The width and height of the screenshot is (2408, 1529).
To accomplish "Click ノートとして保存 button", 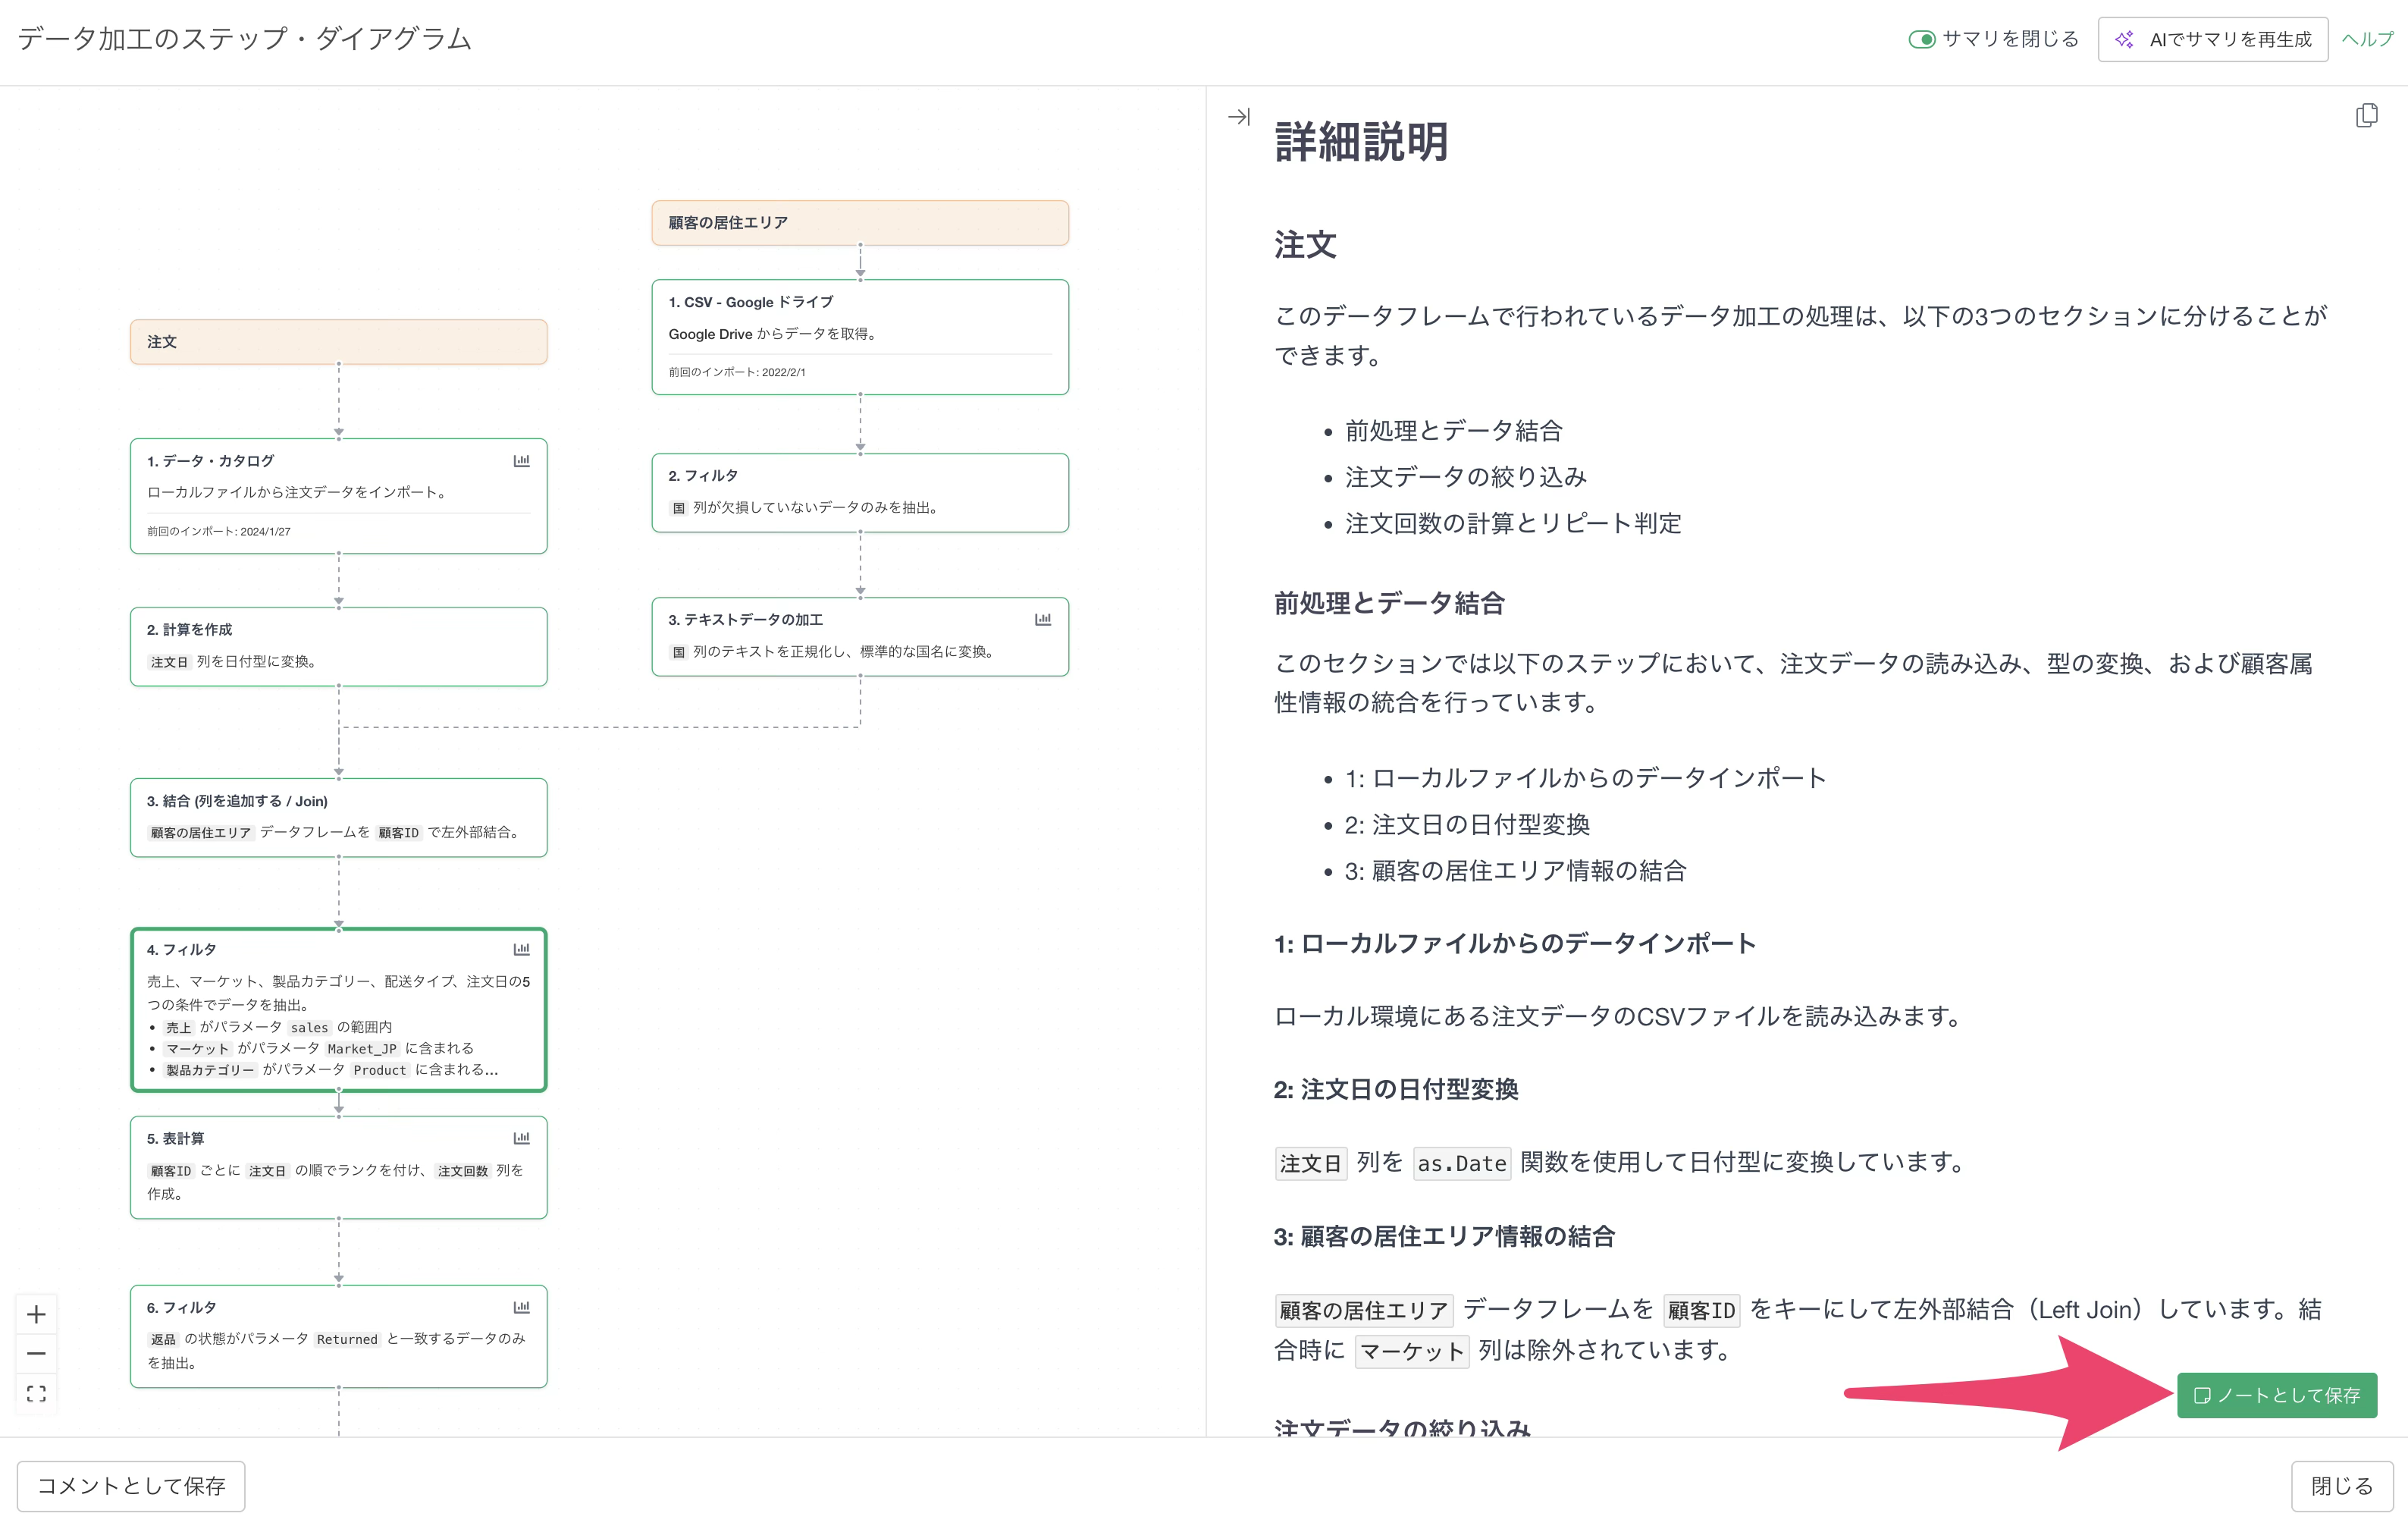I will (2276, 1395).
